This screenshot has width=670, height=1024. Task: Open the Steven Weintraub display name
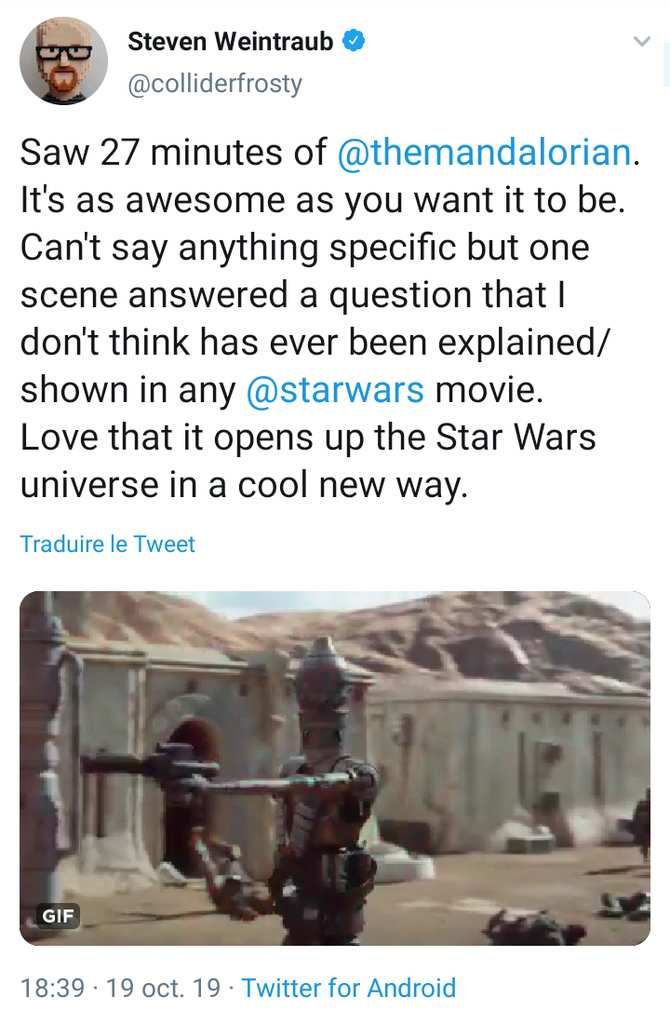(x=231, y=41)
